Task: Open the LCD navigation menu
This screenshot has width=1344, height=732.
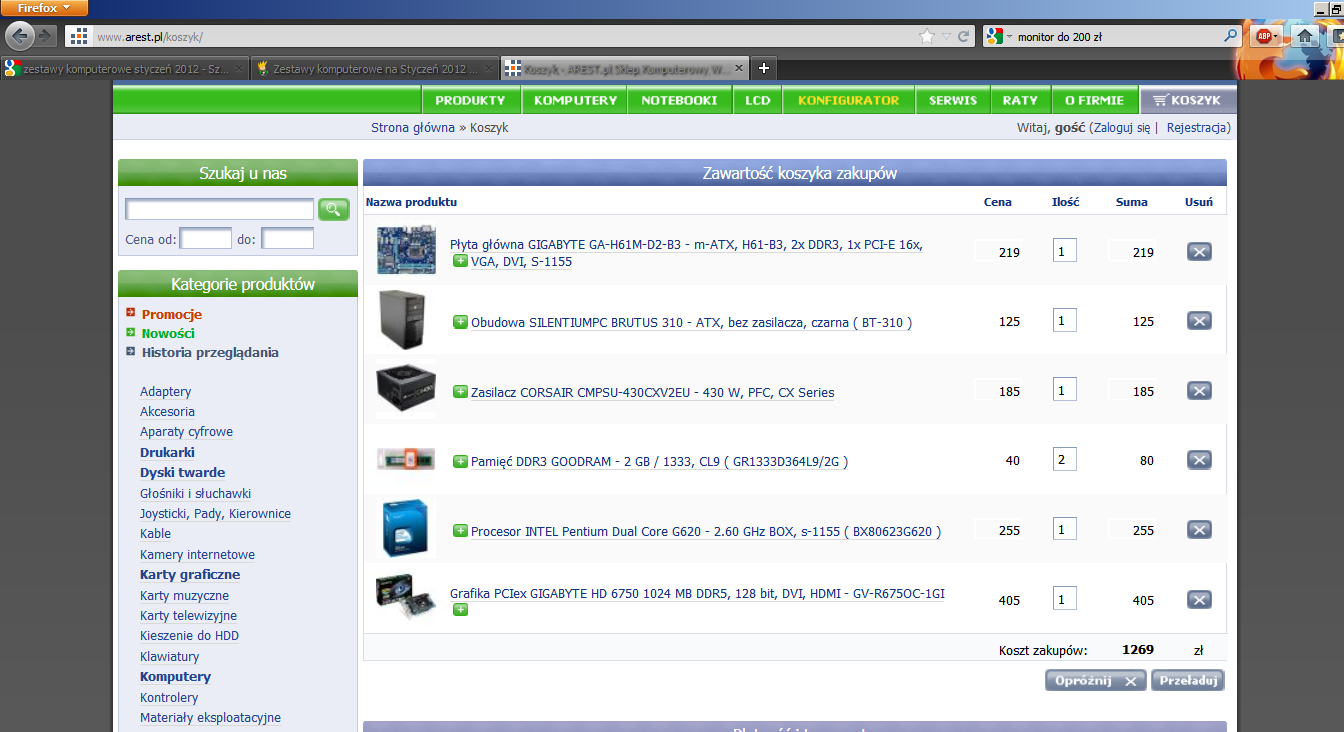Action: (x=758, y=100)
